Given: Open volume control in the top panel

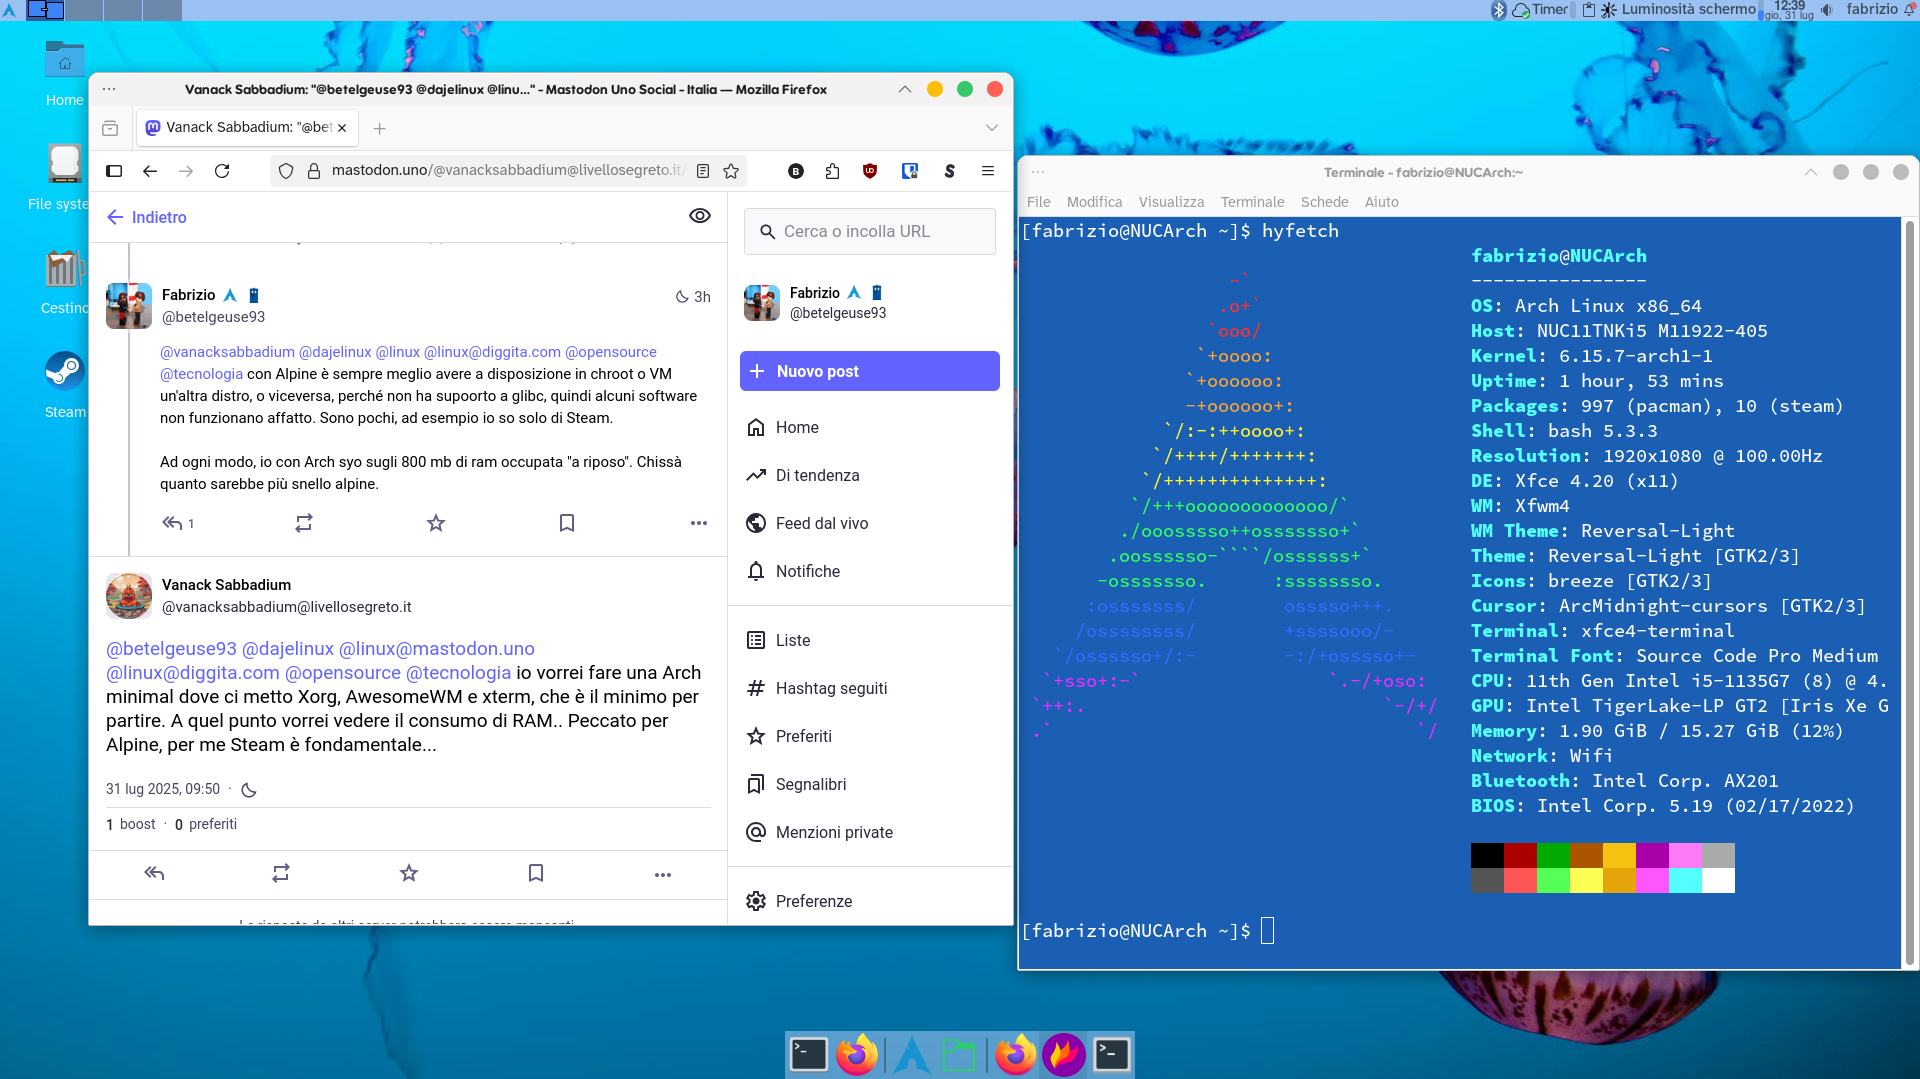Looking at the screenshot, I should click(x=1827, y=10).
